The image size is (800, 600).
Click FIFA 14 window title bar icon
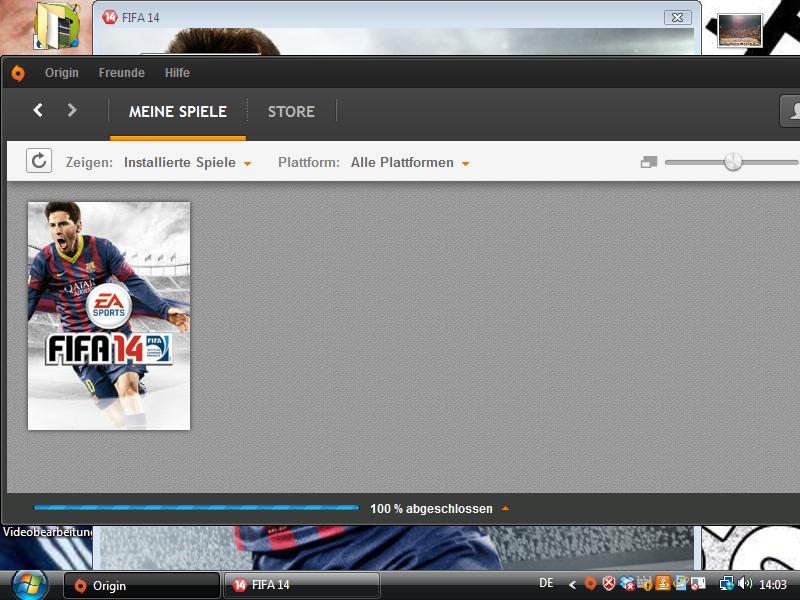109,17
